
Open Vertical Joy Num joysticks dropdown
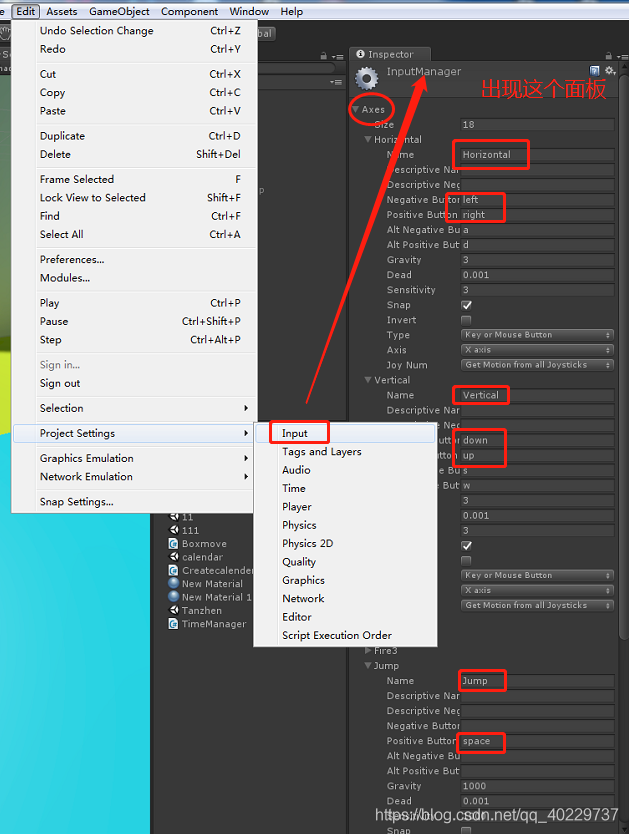pos(537,605)
